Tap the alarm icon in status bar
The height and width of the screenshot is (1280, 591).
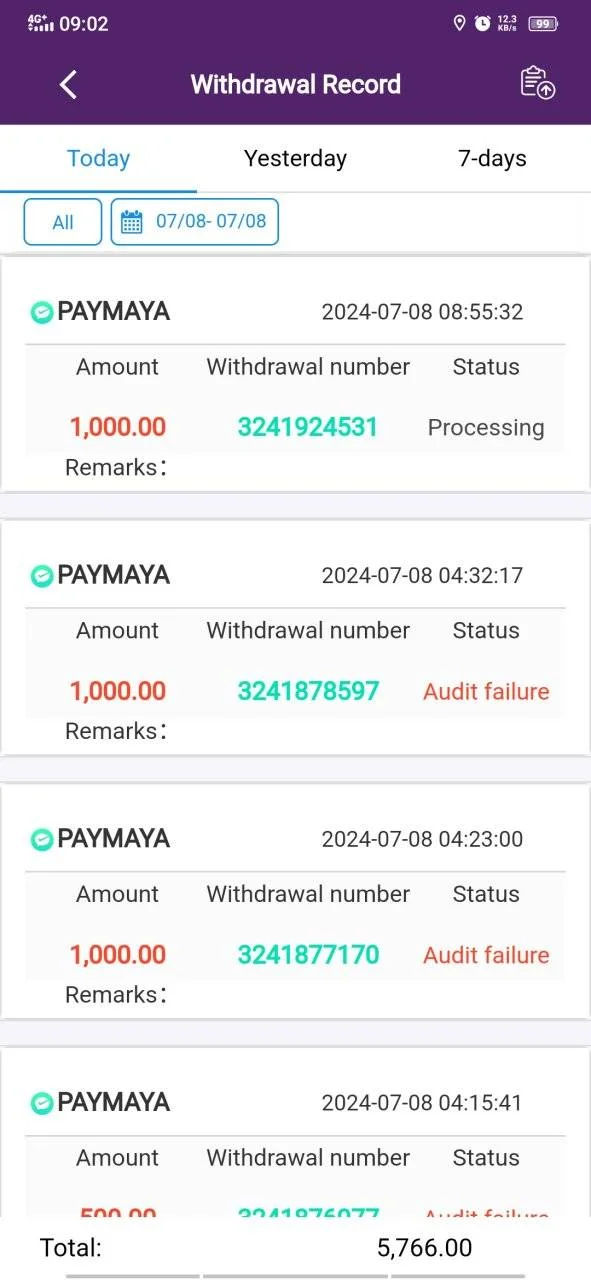coord(483,23)
